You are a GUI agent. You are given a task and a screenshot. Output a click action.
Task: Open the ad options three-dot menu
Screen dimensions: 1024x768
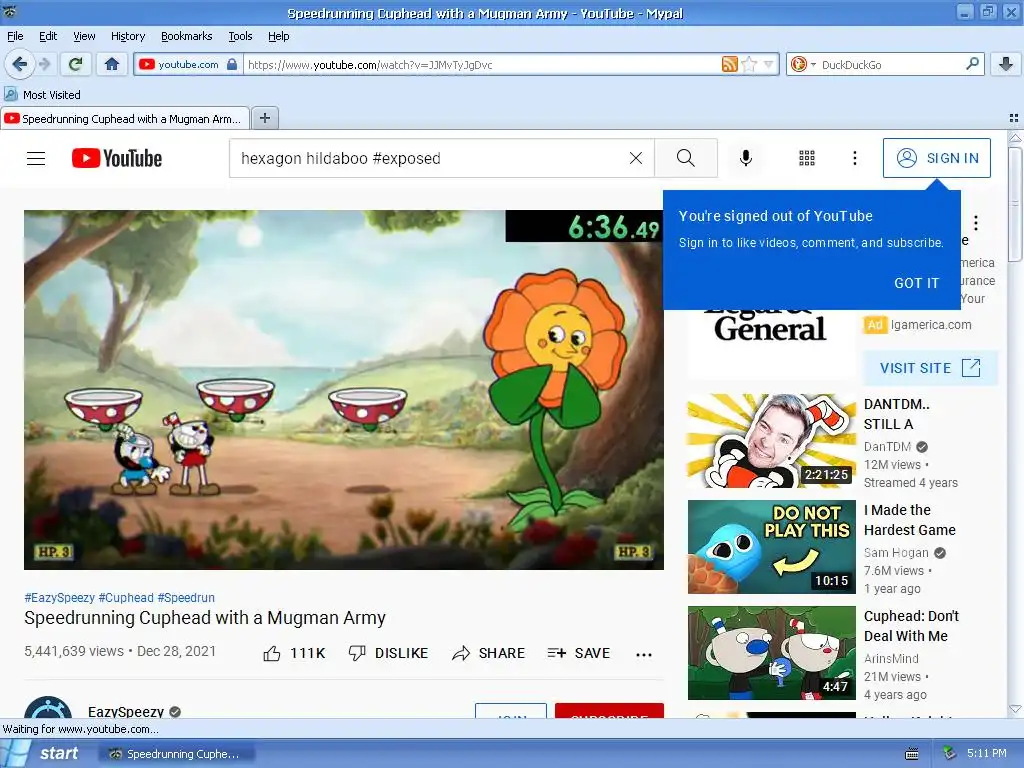[976, 223]
